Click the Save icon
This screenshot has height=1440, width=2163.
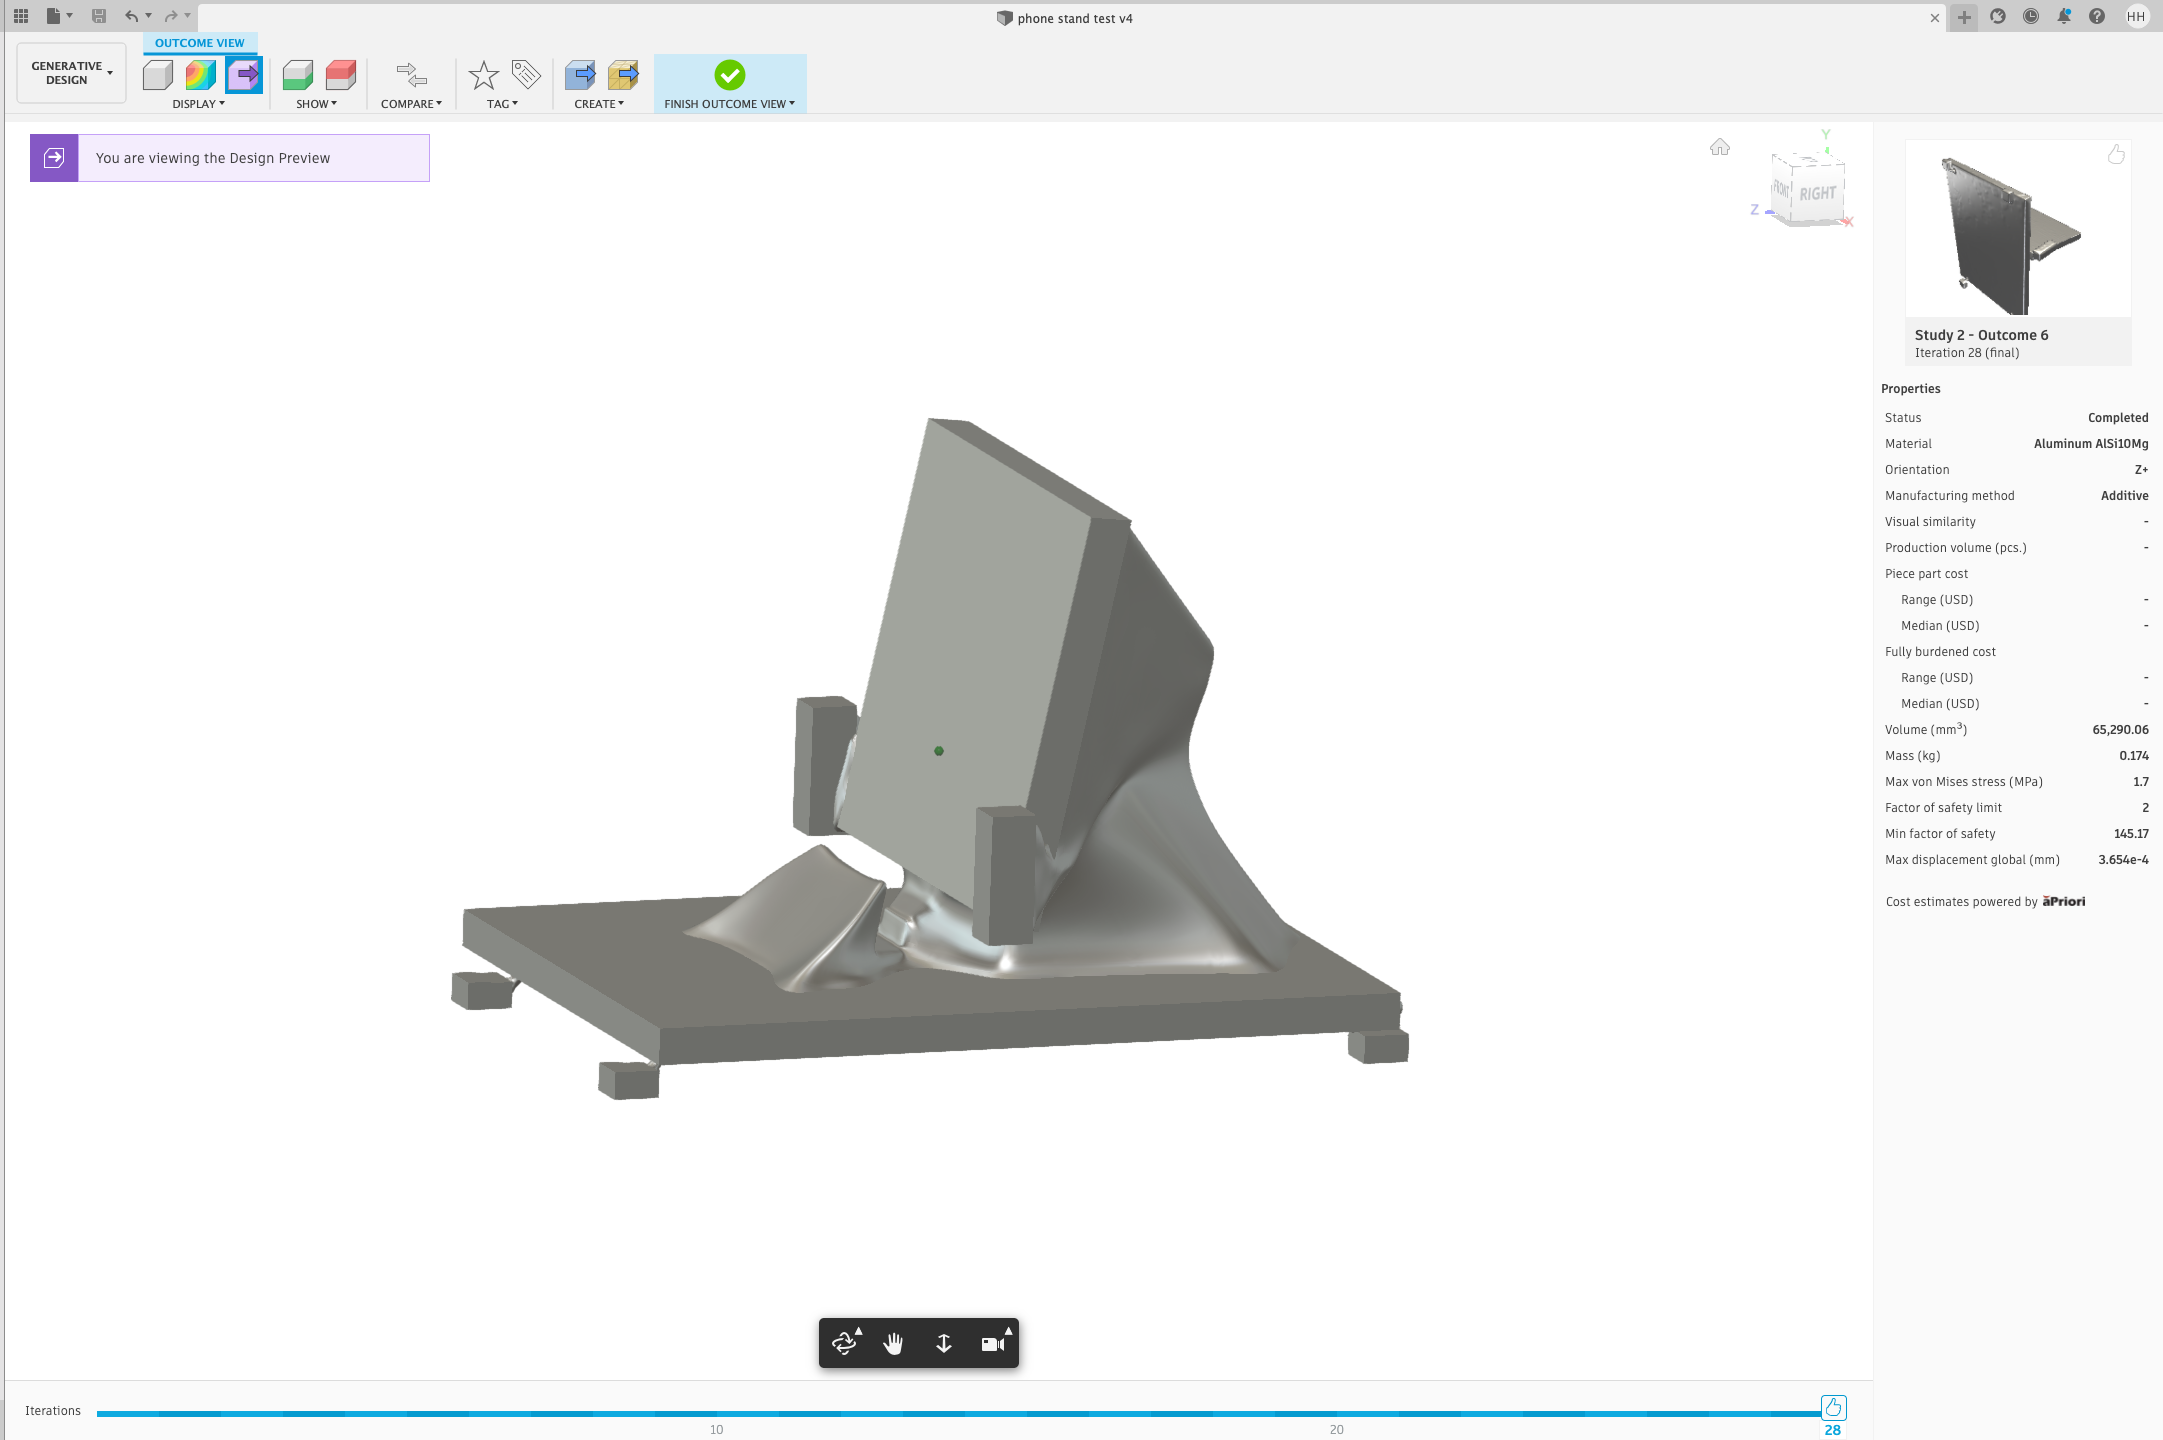99,16
